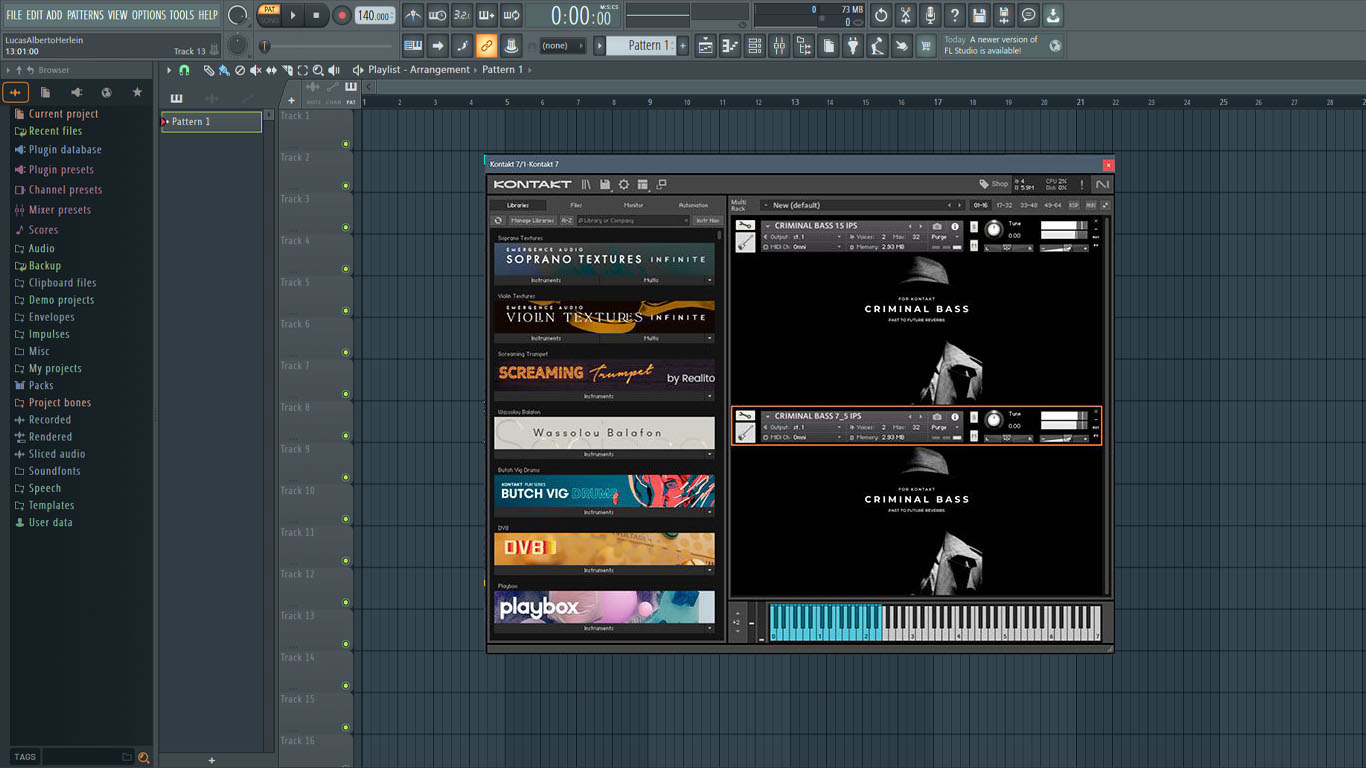Screen dimensions: 1366x768
Task: Open Kontakt settings gear icon
Action: click(x=624, y=184)
